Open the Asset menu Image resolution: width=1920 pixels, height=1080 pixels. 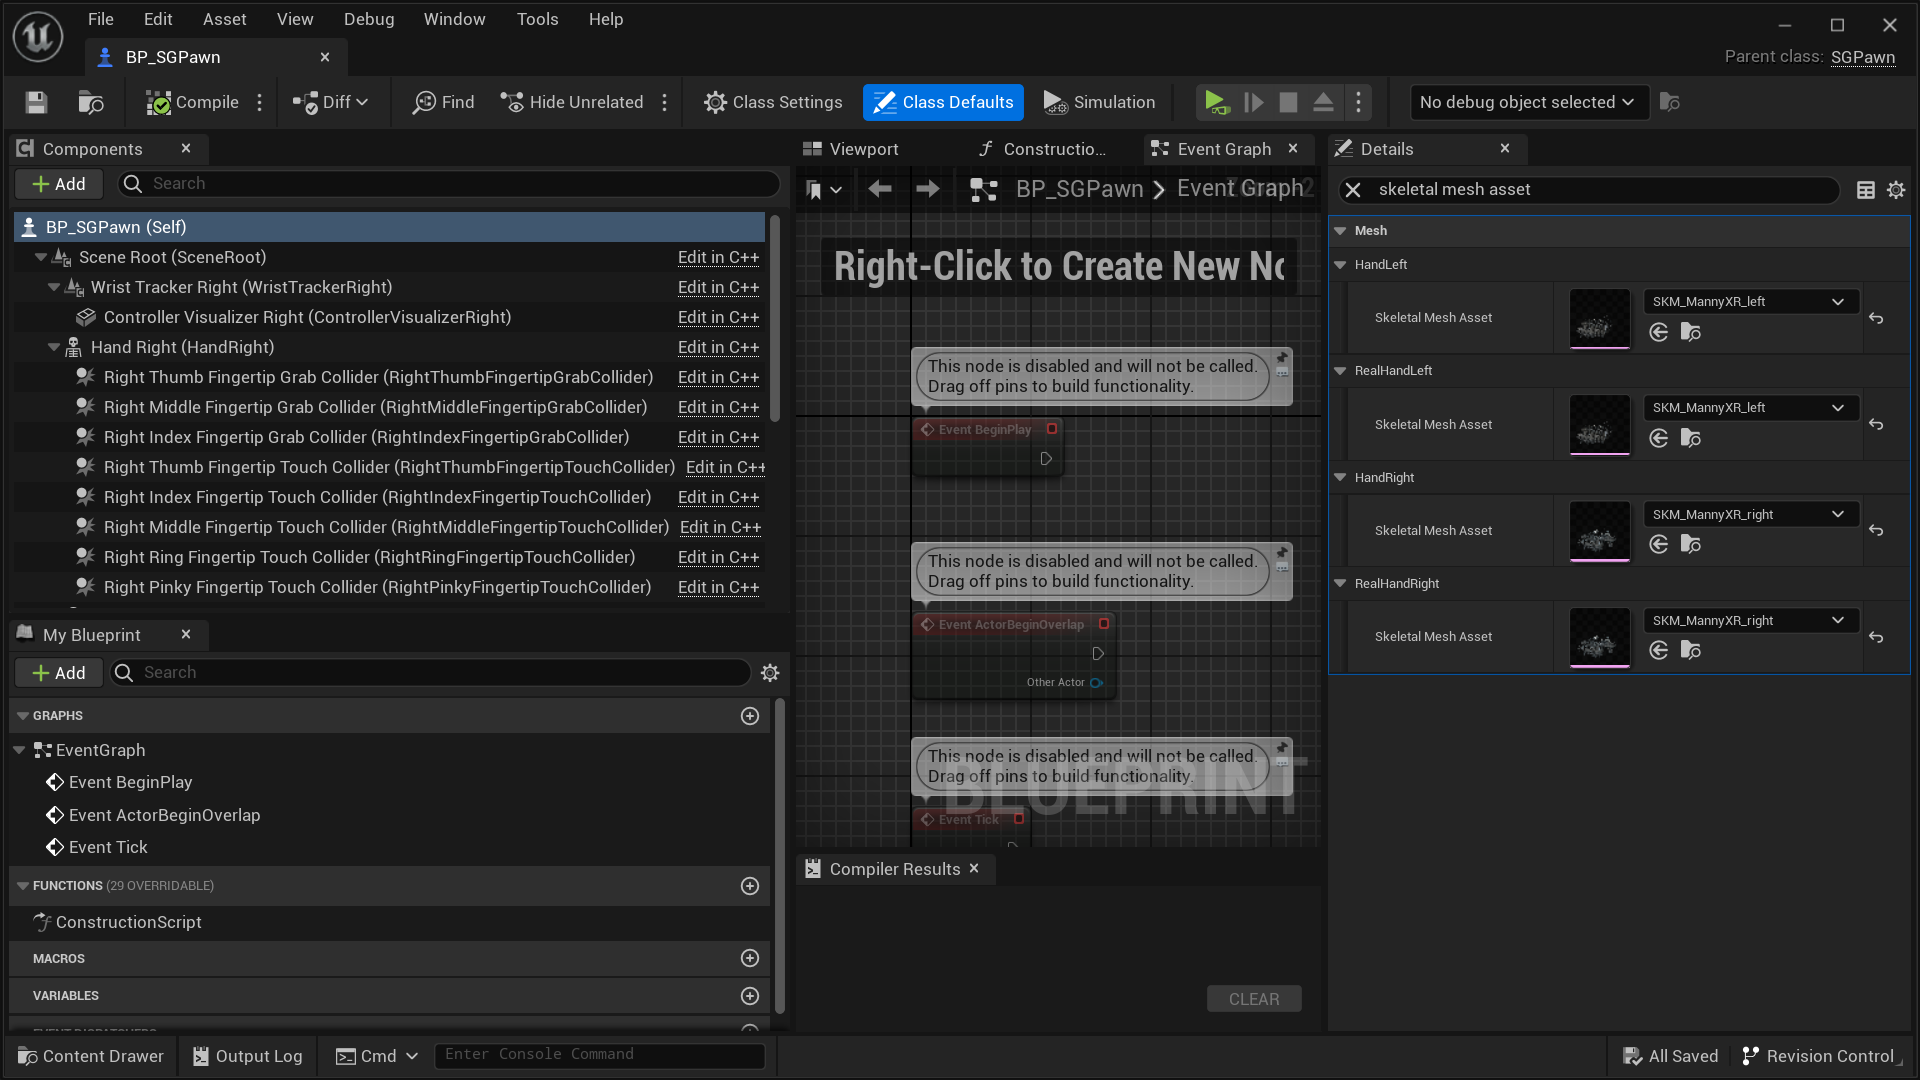pos(224,19)
